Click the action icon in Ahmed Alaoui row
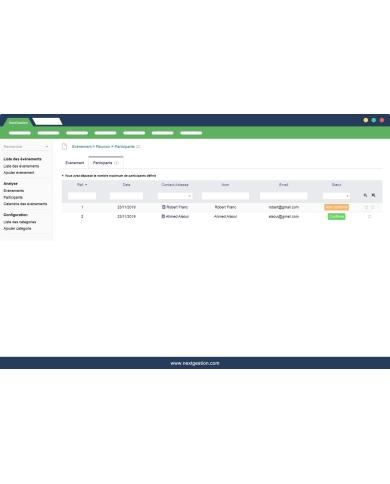This screenshot has height=484, width=390. tap(369, 217)
